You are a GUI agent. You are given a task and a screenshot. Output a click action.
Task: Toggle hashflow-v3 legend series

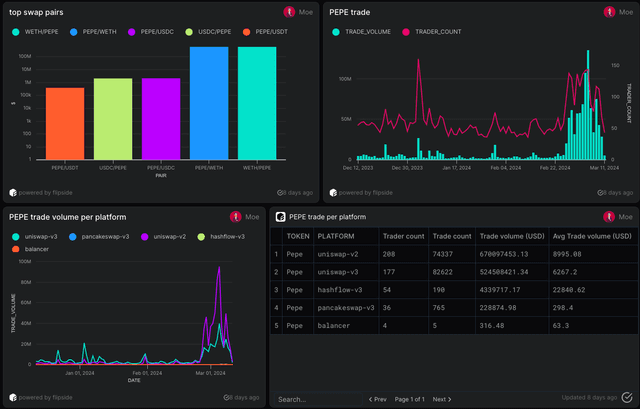221,237
